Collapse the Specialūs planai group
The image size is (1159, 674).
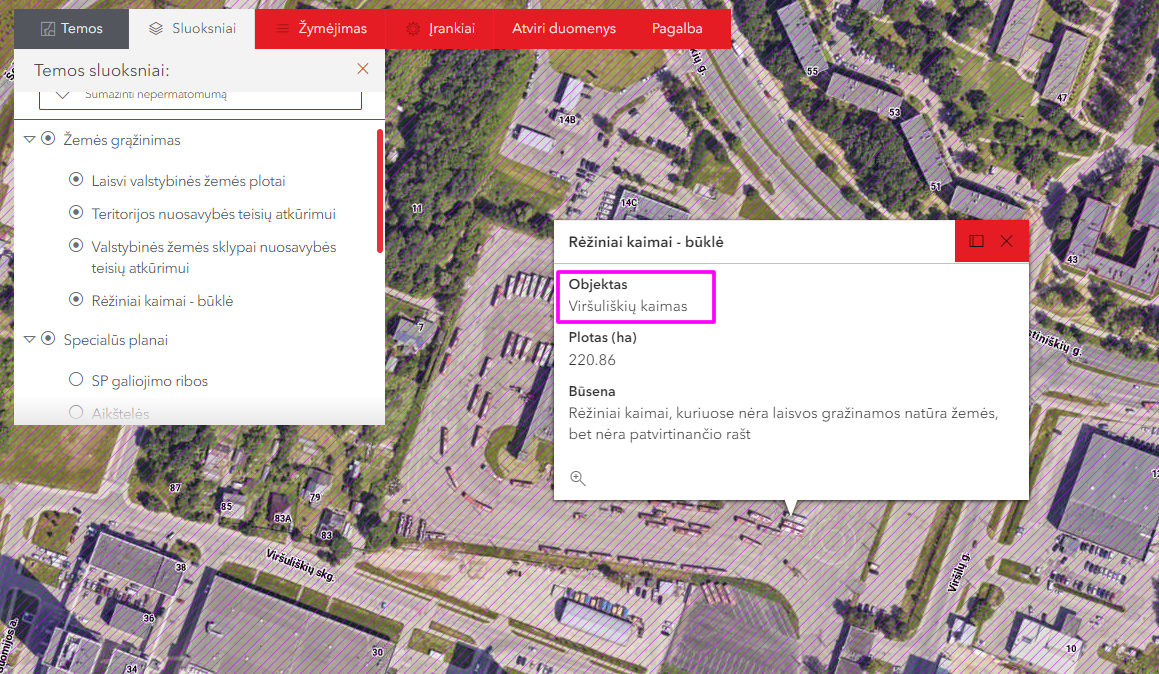[x=29, y=340]
